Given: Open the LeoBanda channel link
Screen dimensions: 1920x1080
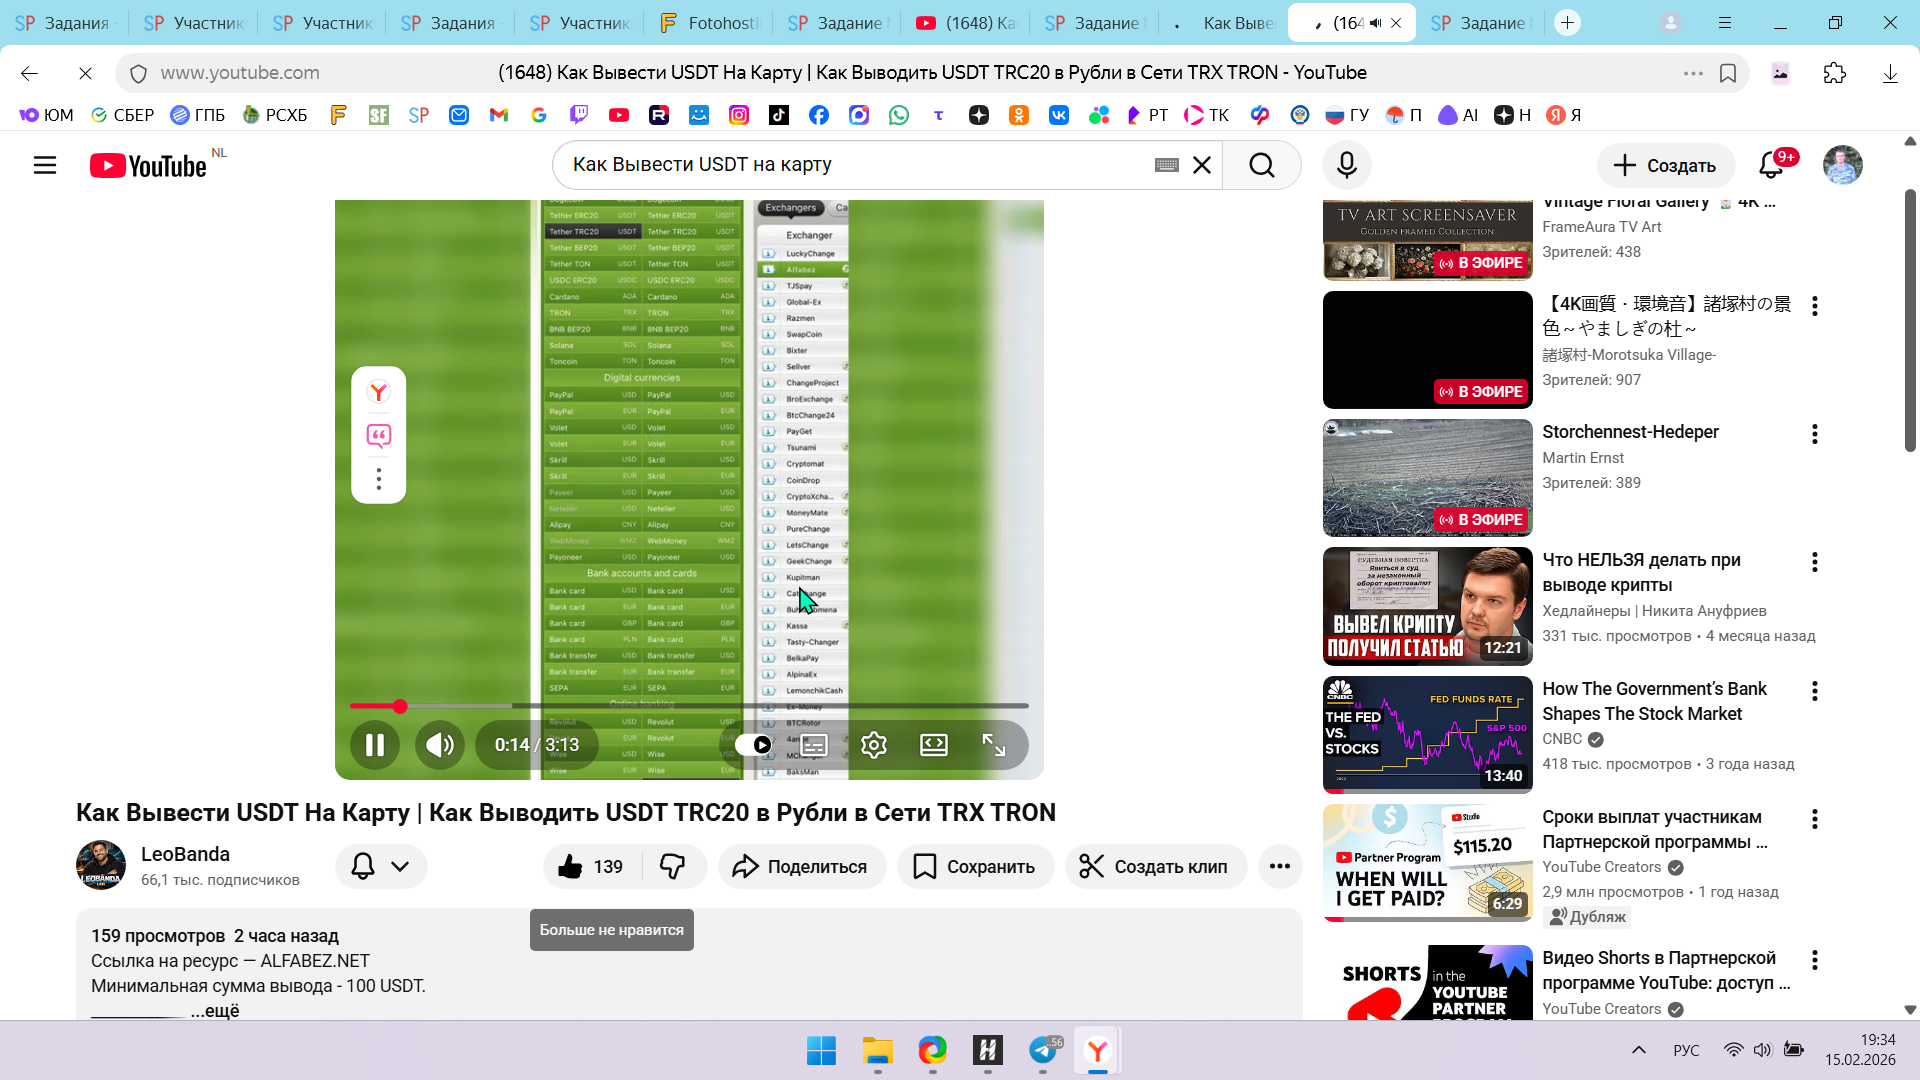Looking at the screenshot, I should (x=185, y=854).
